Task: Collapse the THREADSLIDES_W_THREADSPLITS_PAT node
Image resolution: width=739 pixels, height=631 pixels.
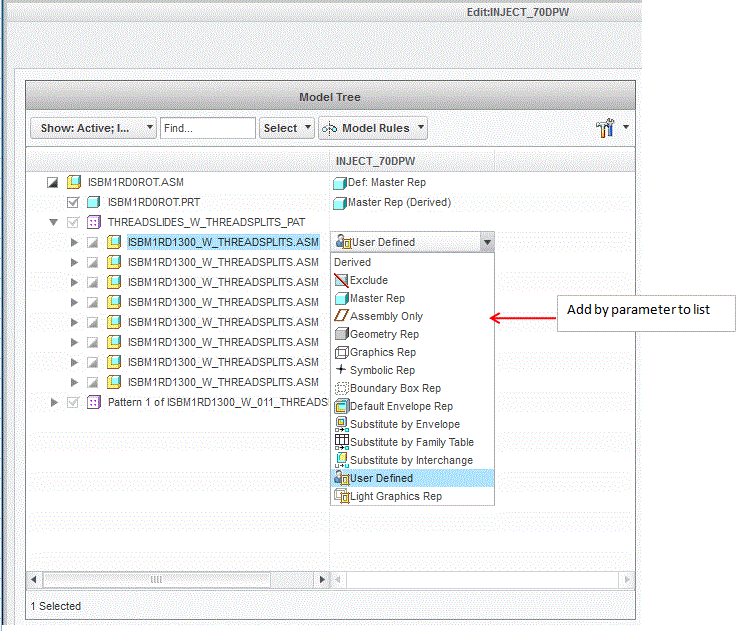Action: pos(54,222)
